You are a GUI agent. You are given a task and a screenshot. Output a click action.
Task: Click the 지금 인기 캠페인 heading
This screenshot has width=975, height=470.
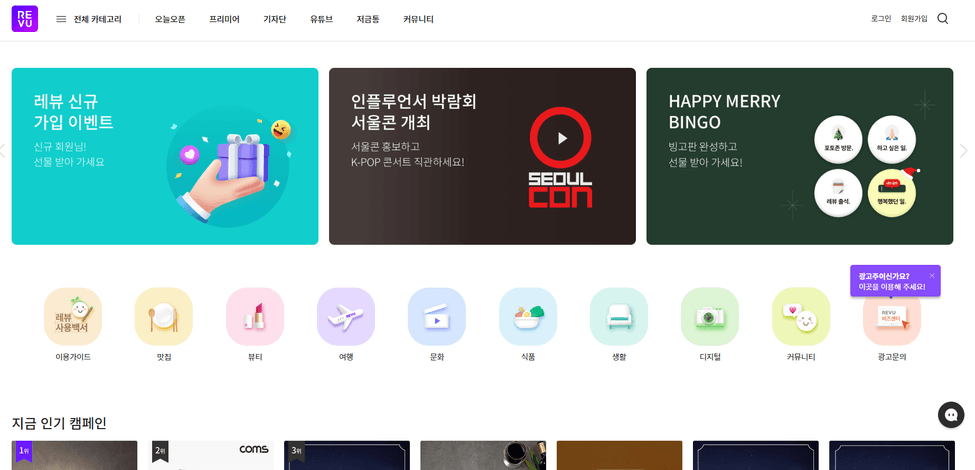pos(59,423)
